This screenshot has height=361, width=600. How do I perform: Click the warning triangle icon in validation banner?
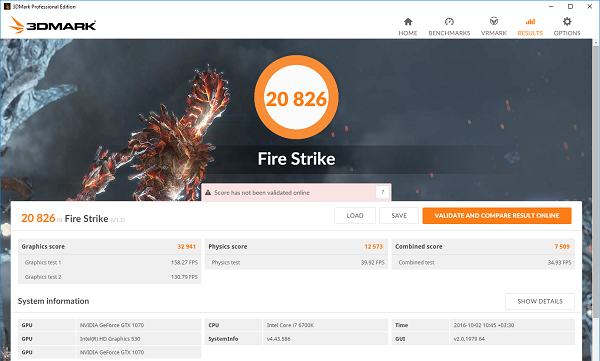click(208, 193)
